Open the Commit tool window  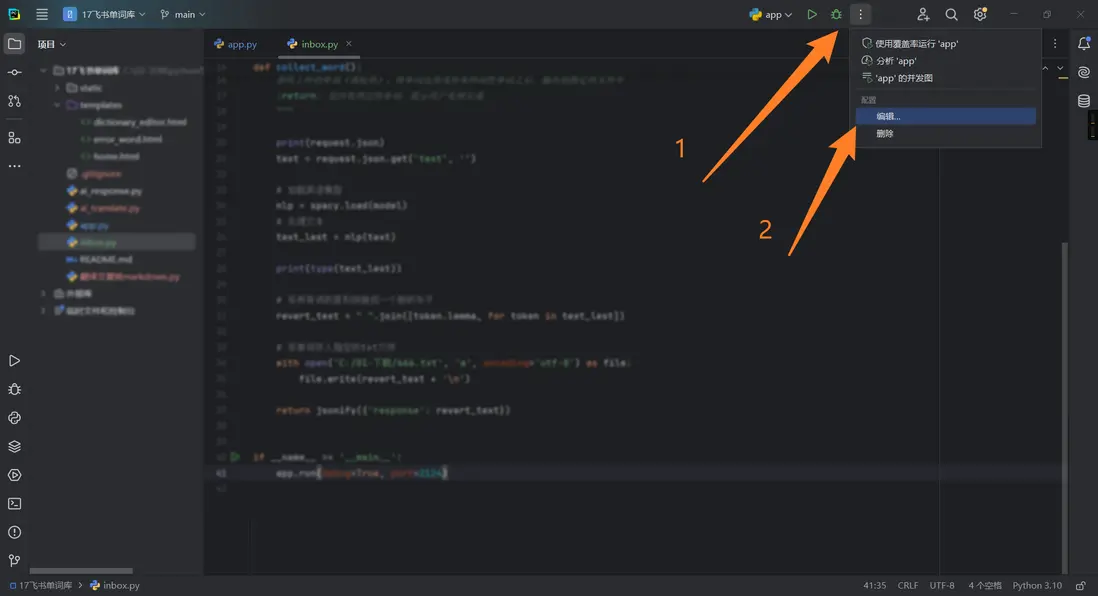(14, 73)
